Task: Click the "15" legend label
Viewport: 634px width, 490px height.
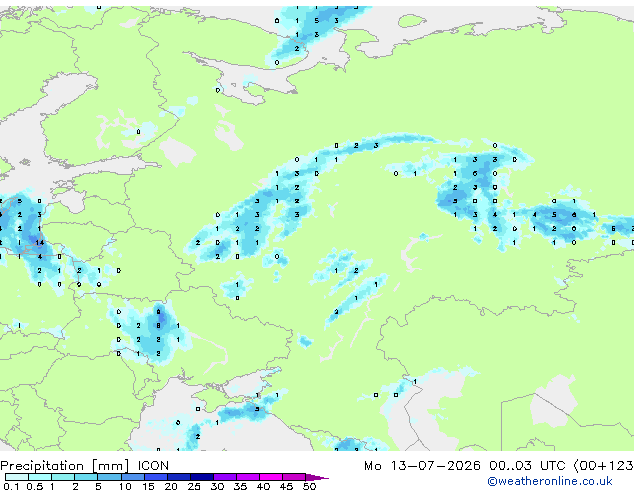Action: point(148,486)
